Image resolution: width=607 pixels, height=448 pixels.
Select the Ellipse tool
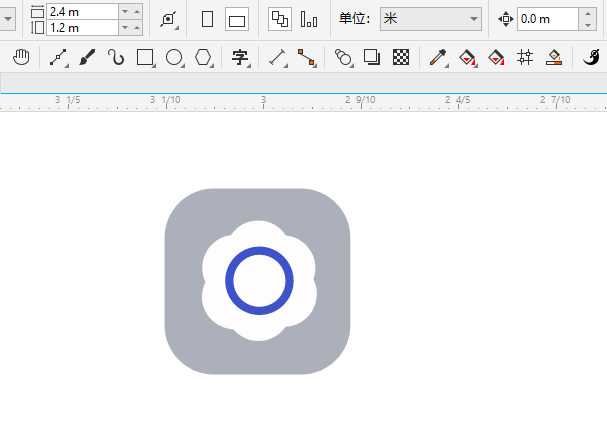(174, 57)
